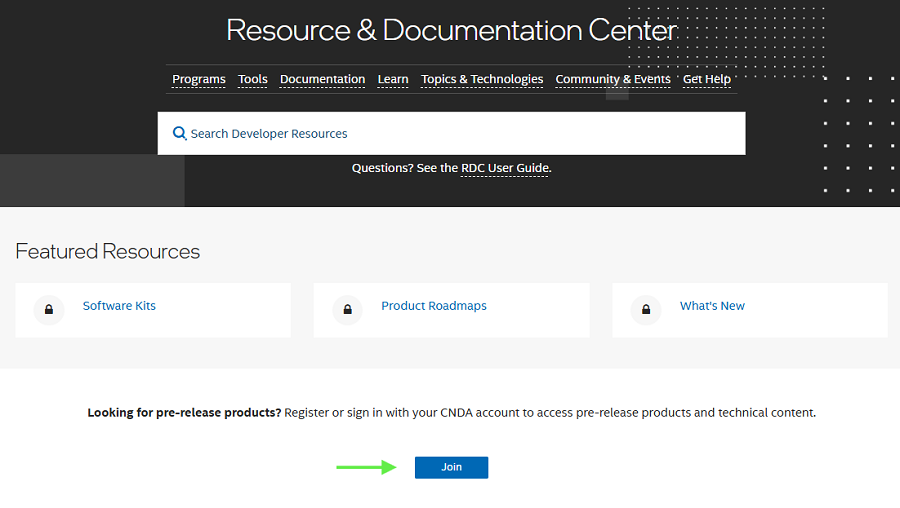This screenshot has height=508, width=900.
Task: Select Get Help in the navigation bar
Action: [707, 80]
